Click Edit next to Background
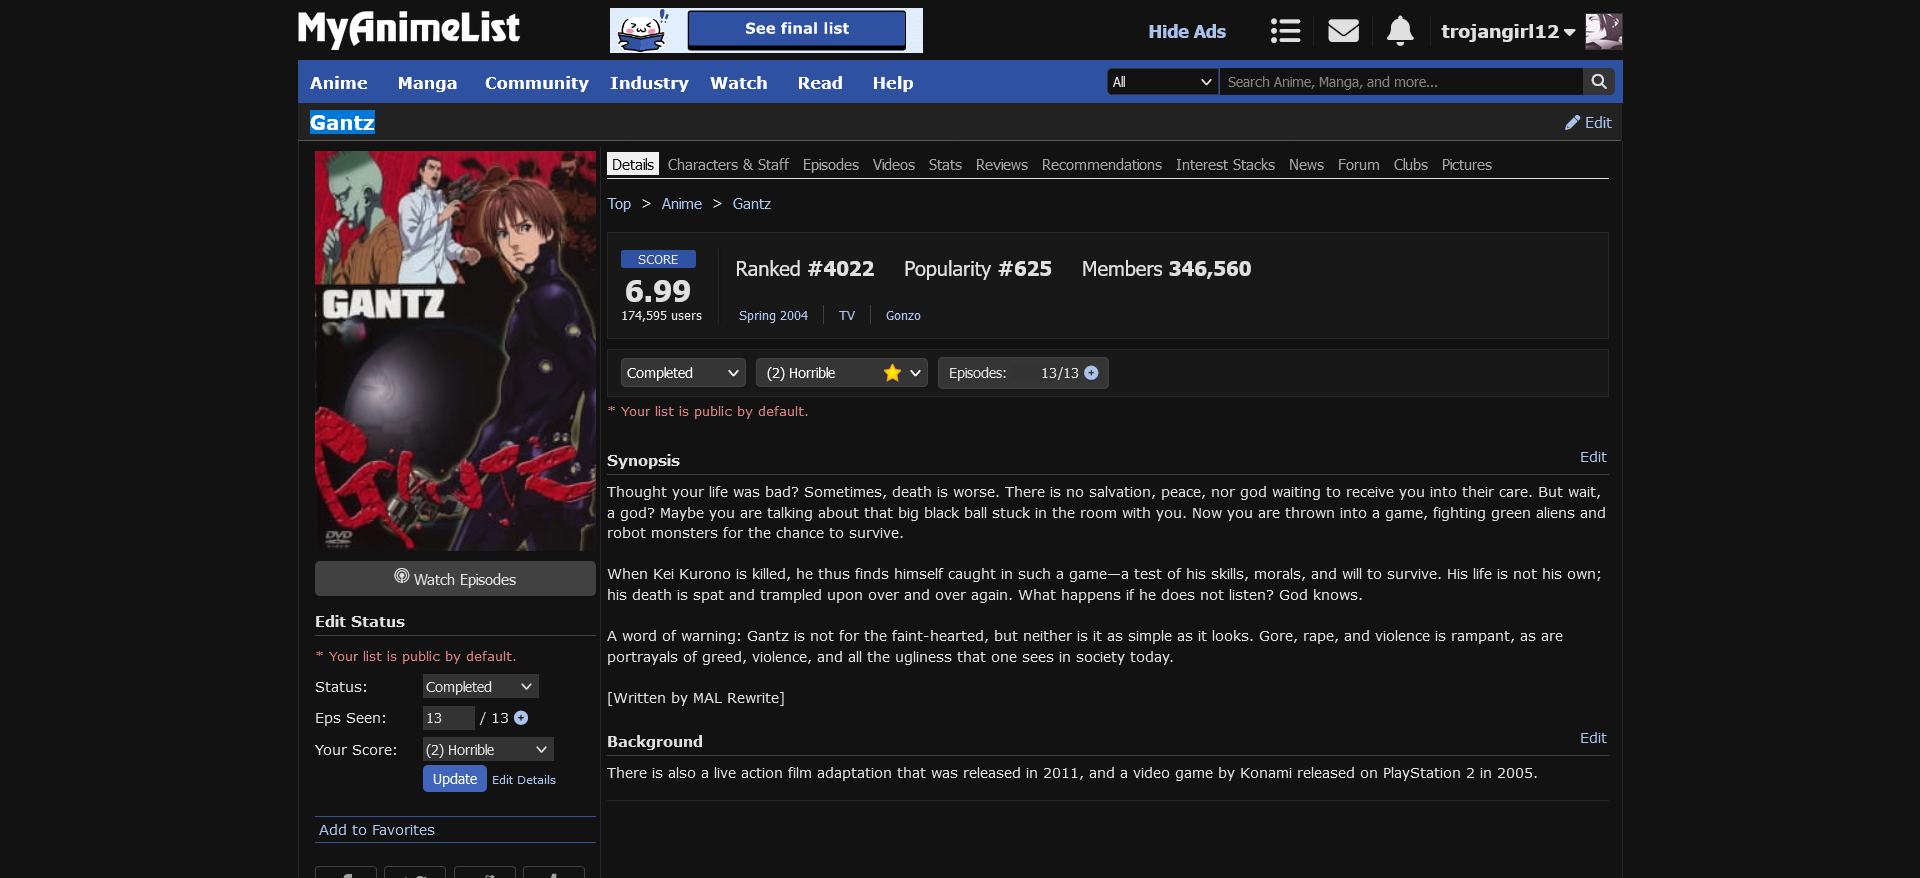The height and width of the screenshot is (878, 1920). [1593, 738]
